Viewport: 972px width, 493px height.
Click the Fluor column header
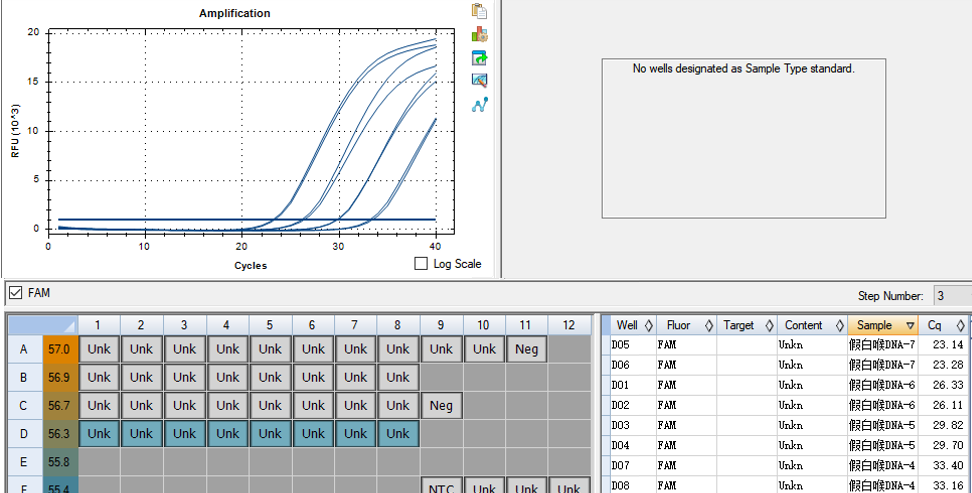(x=686, y=326)
